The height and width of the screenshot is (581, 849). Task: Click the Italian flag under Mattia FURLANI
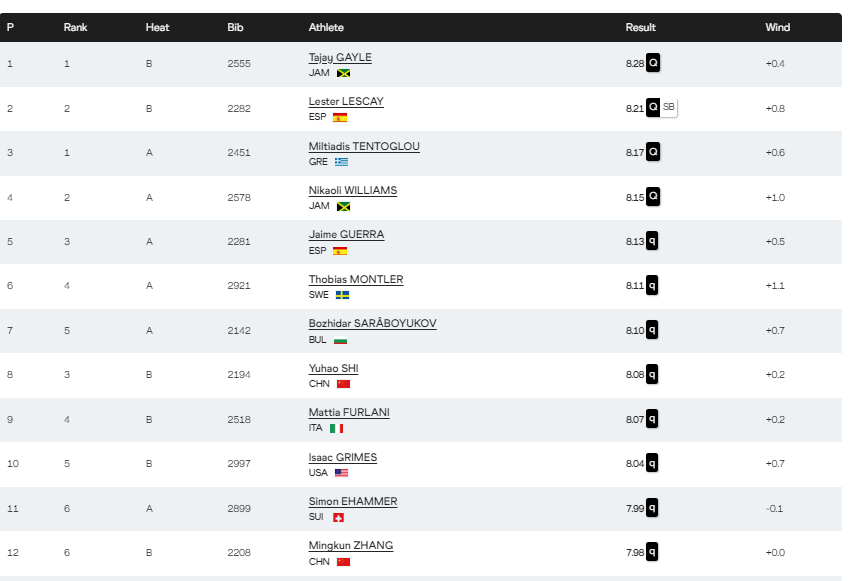pyautogui.click(x=337, y=428)
